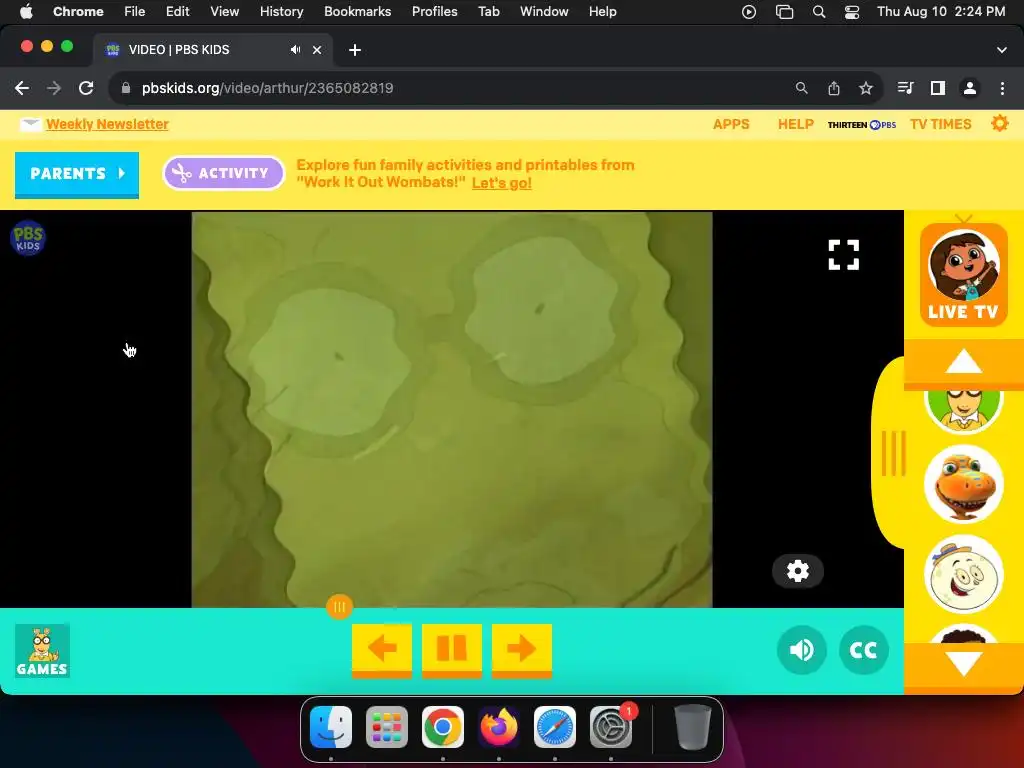Viewport: 1024px width, 768px height.
Task: Open Launchpad from the Dock
Action: (x=387, y=727)
